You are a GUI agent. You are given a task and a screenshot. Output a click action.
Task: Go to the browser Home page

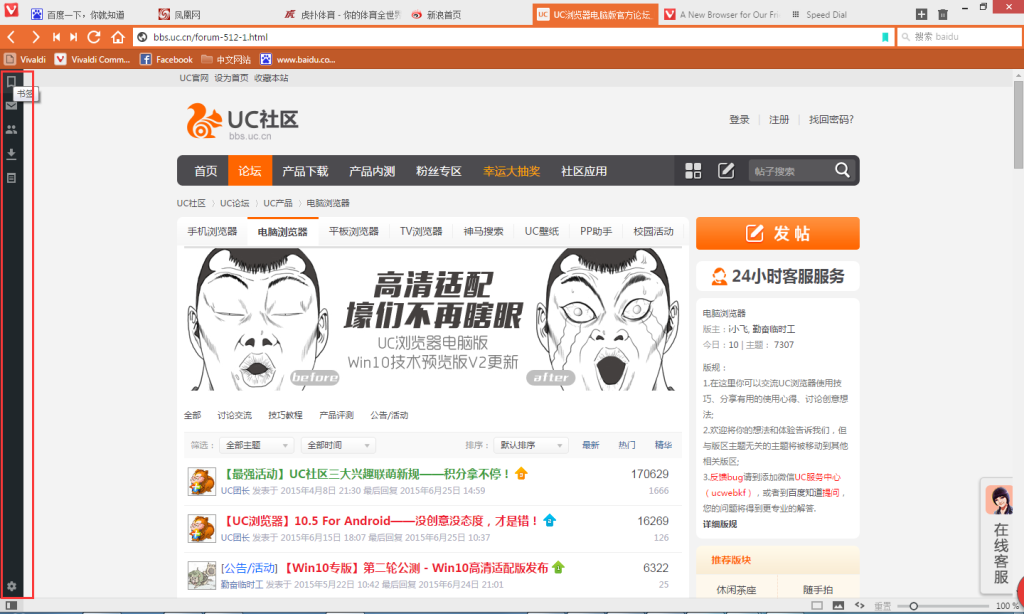tap(118, 37)
